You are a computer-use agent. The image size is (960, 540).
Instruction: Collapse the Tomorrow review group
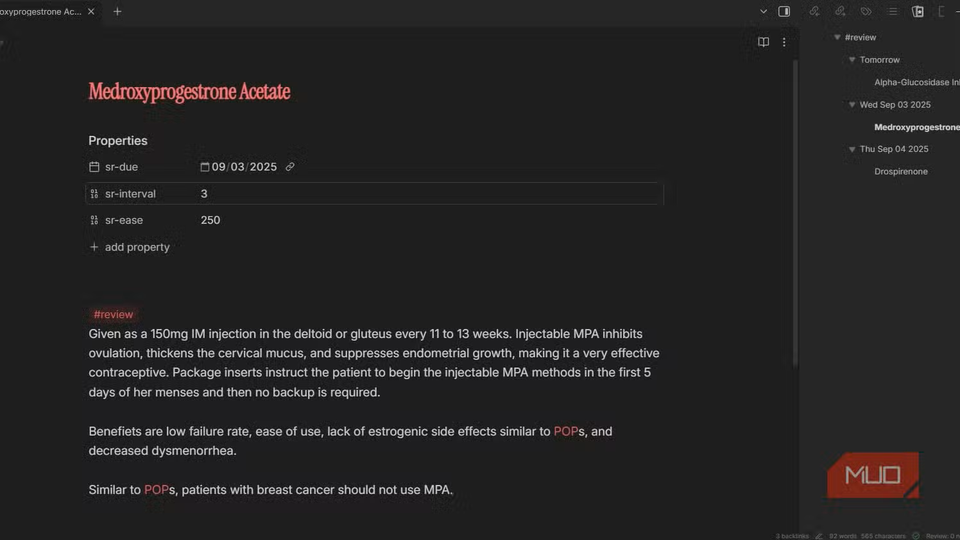852,60
